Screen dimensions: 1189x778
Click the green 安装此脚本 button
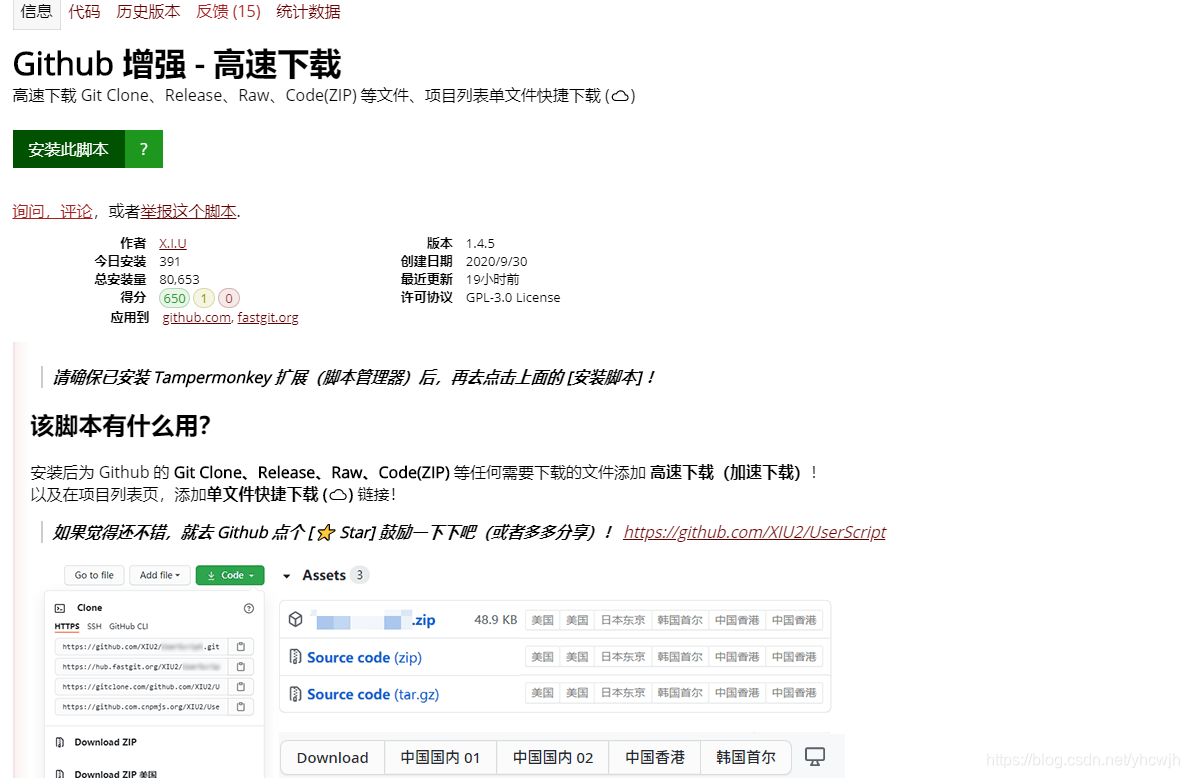tap(69, 149)
